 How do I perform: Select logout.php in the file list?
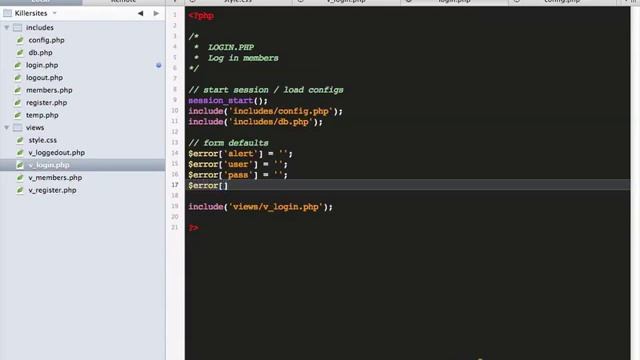point(44,78)
